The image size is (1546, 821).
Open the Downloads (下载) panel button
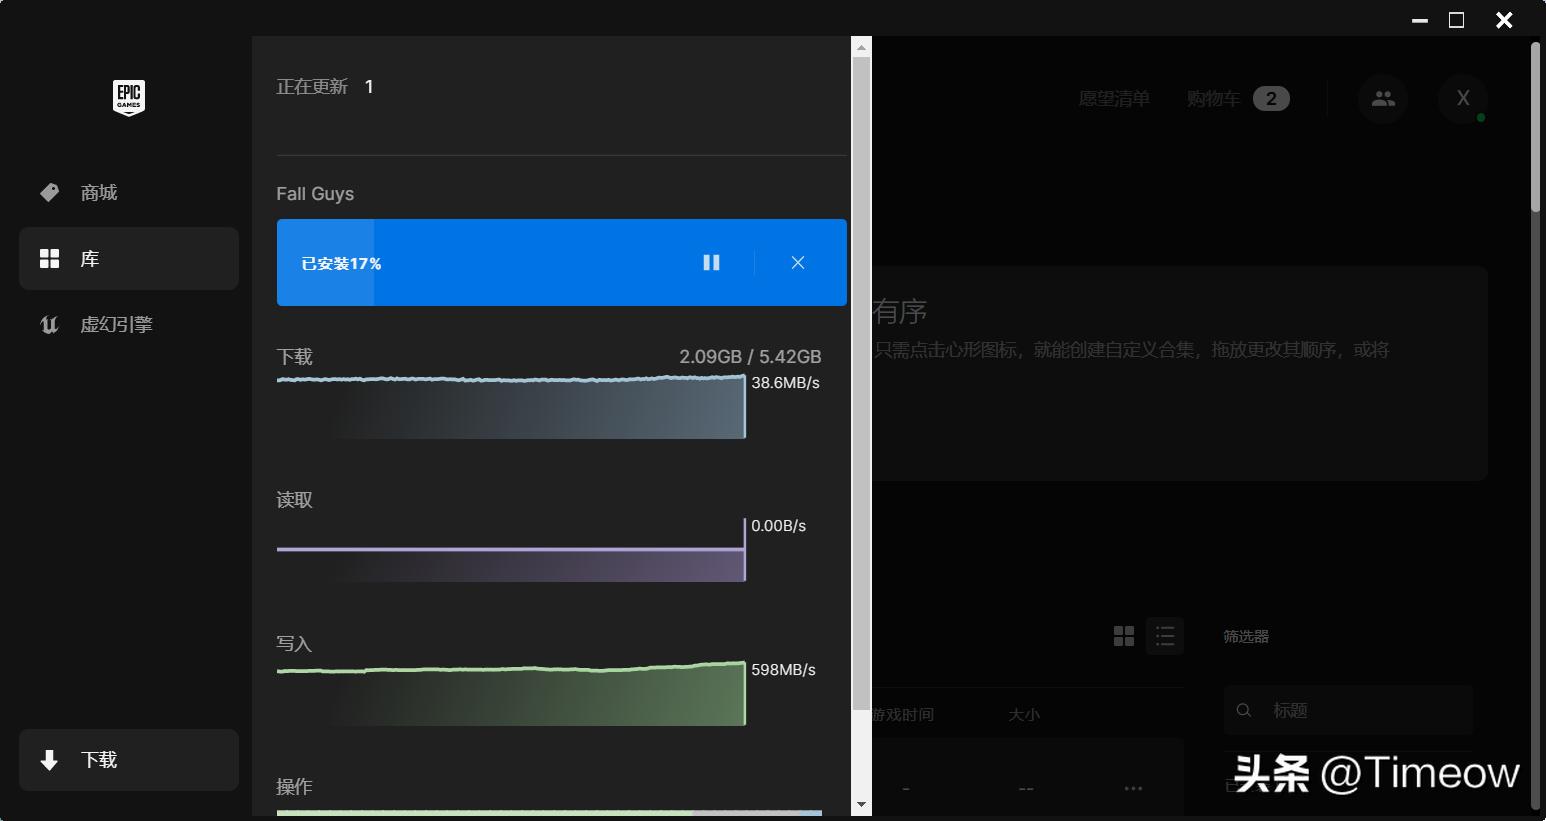point(128,760)
